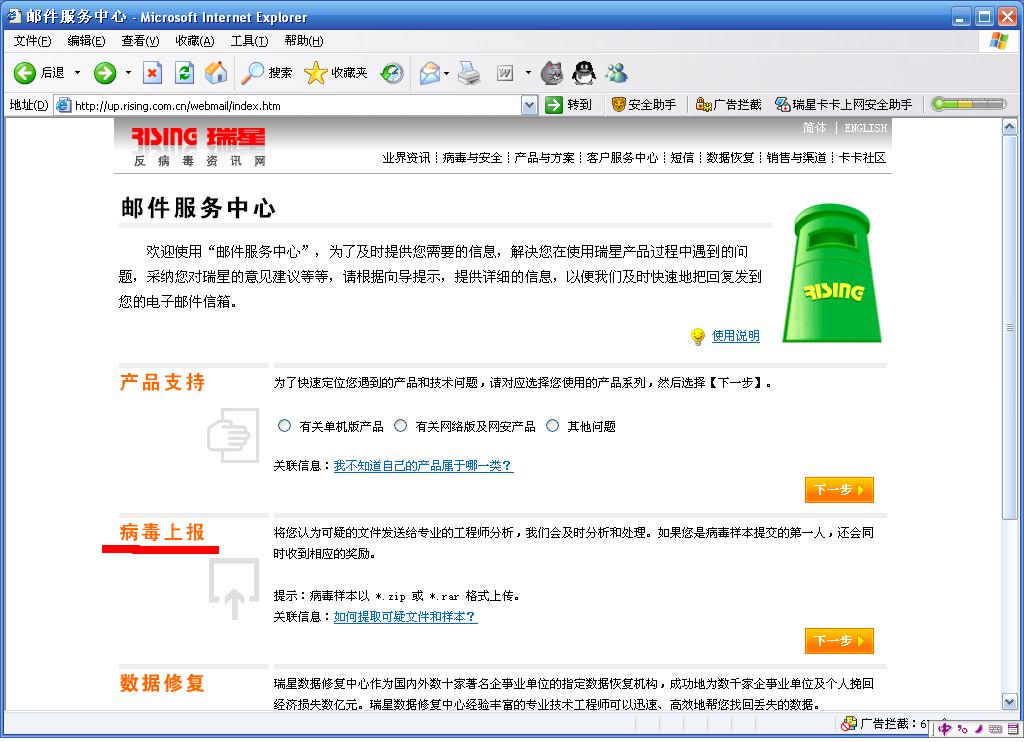Open 短信 navigation link
This screenshot has width=1024, height=742.
682,157
